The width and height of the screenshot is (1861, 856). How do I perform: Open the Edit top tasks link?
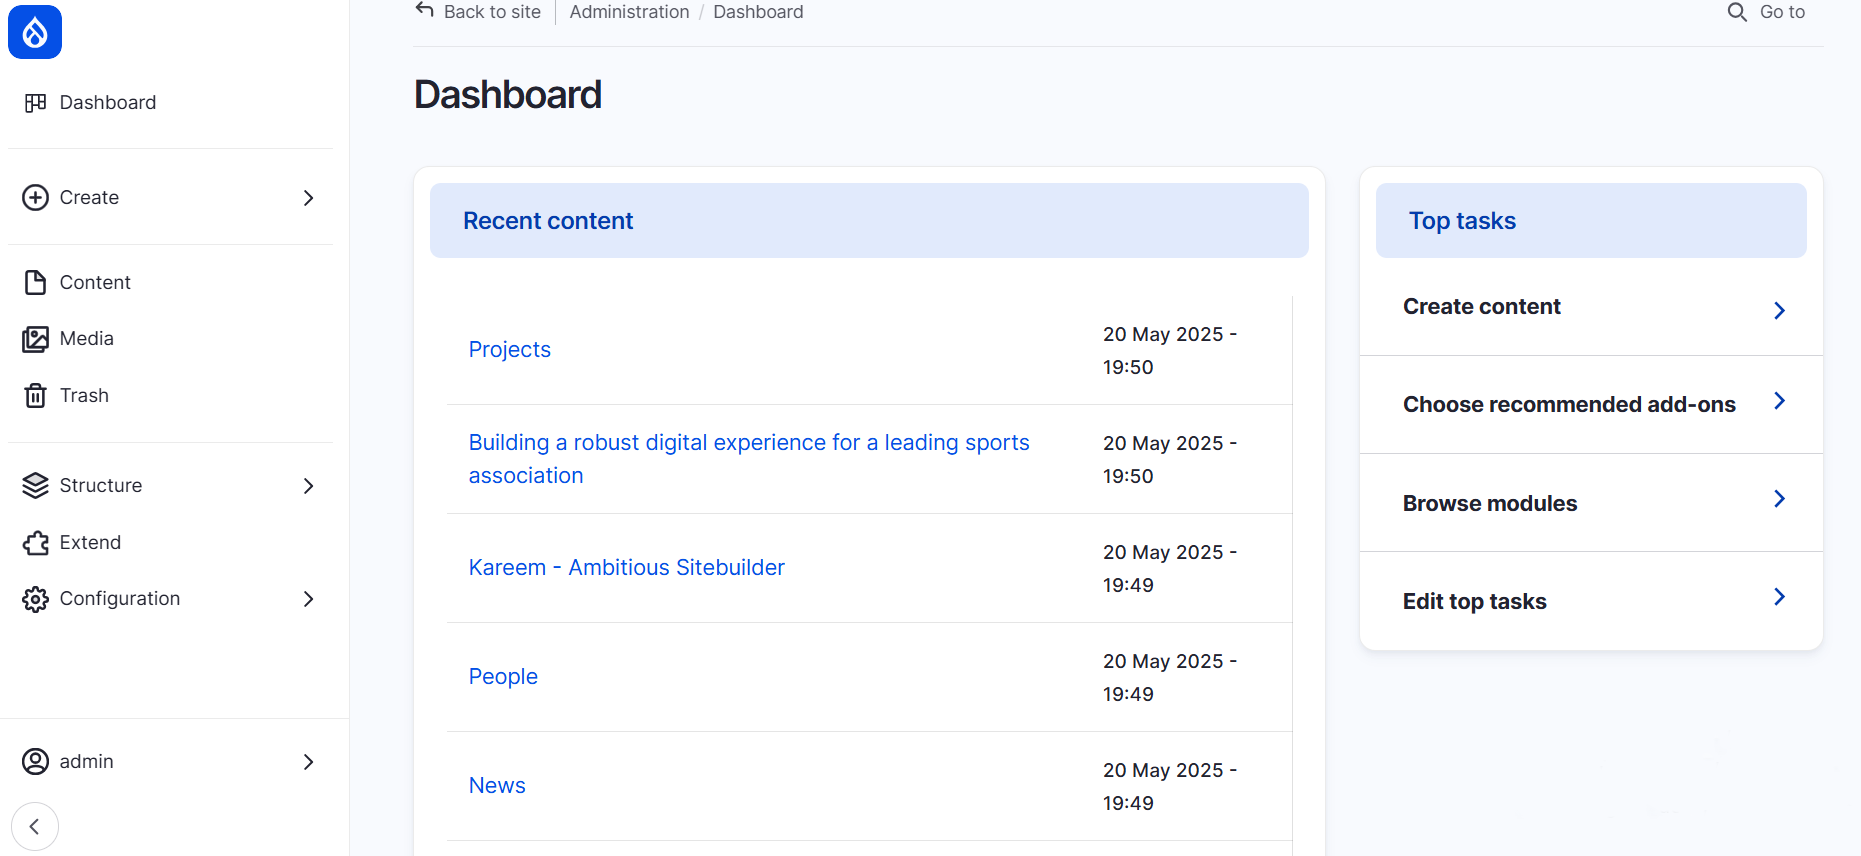[1474, 602]
